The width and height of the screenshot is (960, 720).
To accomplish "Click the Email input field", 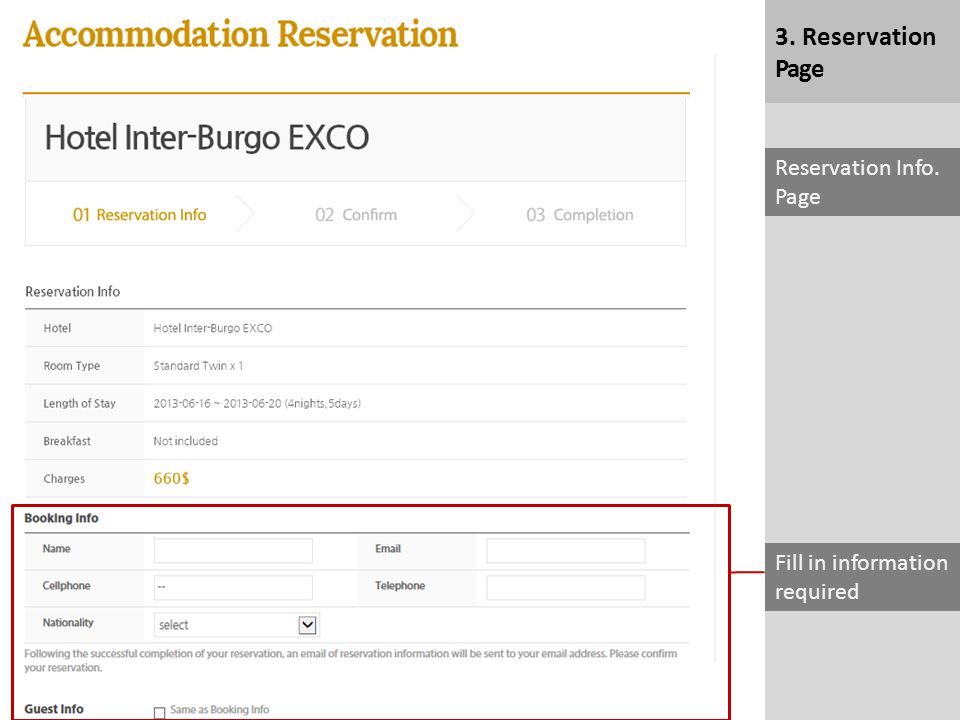I will 566,550.
